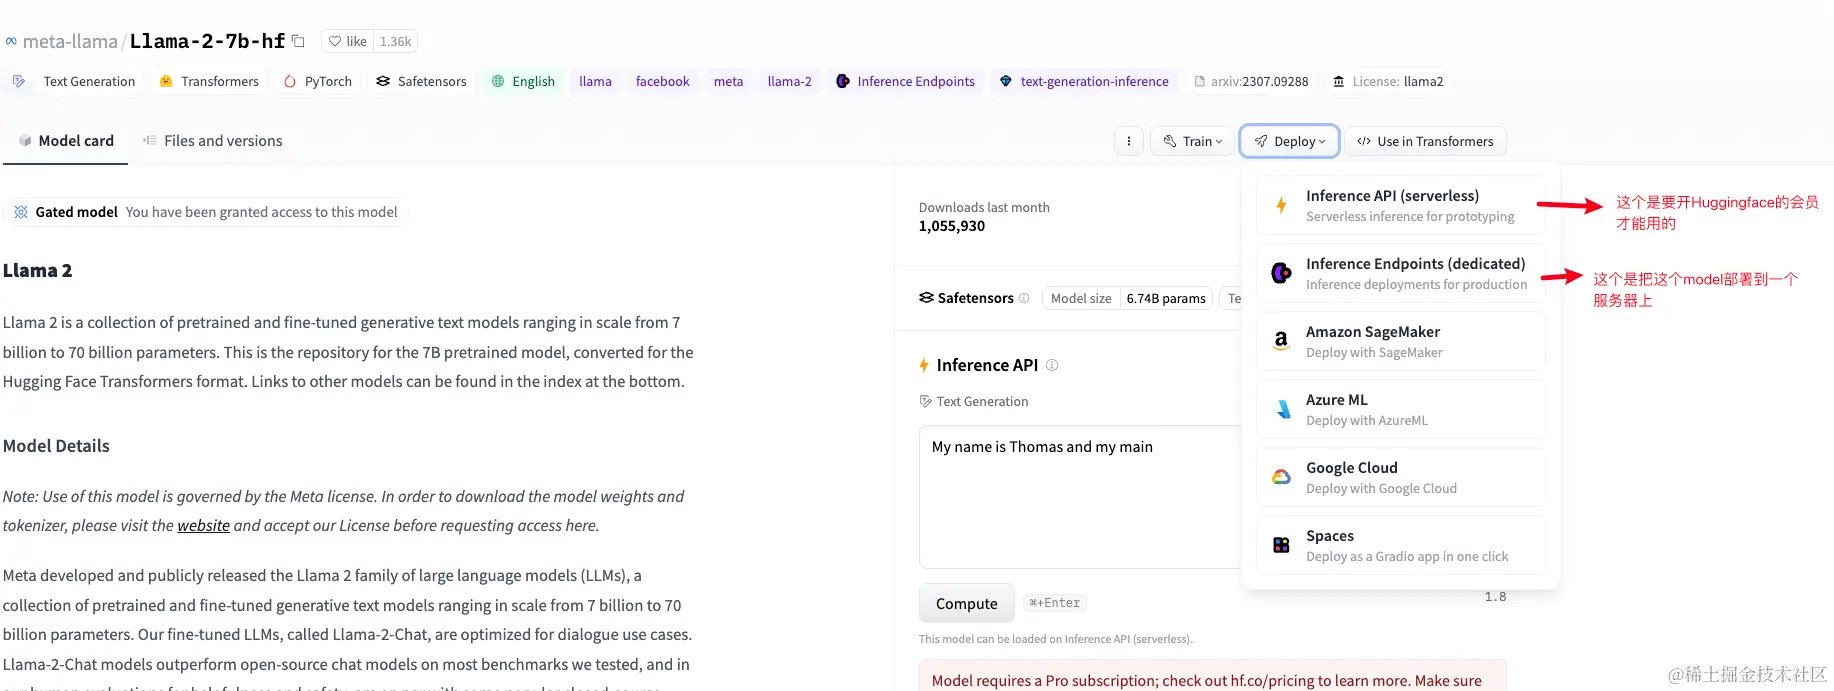1834x691 pixels.
Task: Click the Gated model badge icon
Action: tap(21, 212)
